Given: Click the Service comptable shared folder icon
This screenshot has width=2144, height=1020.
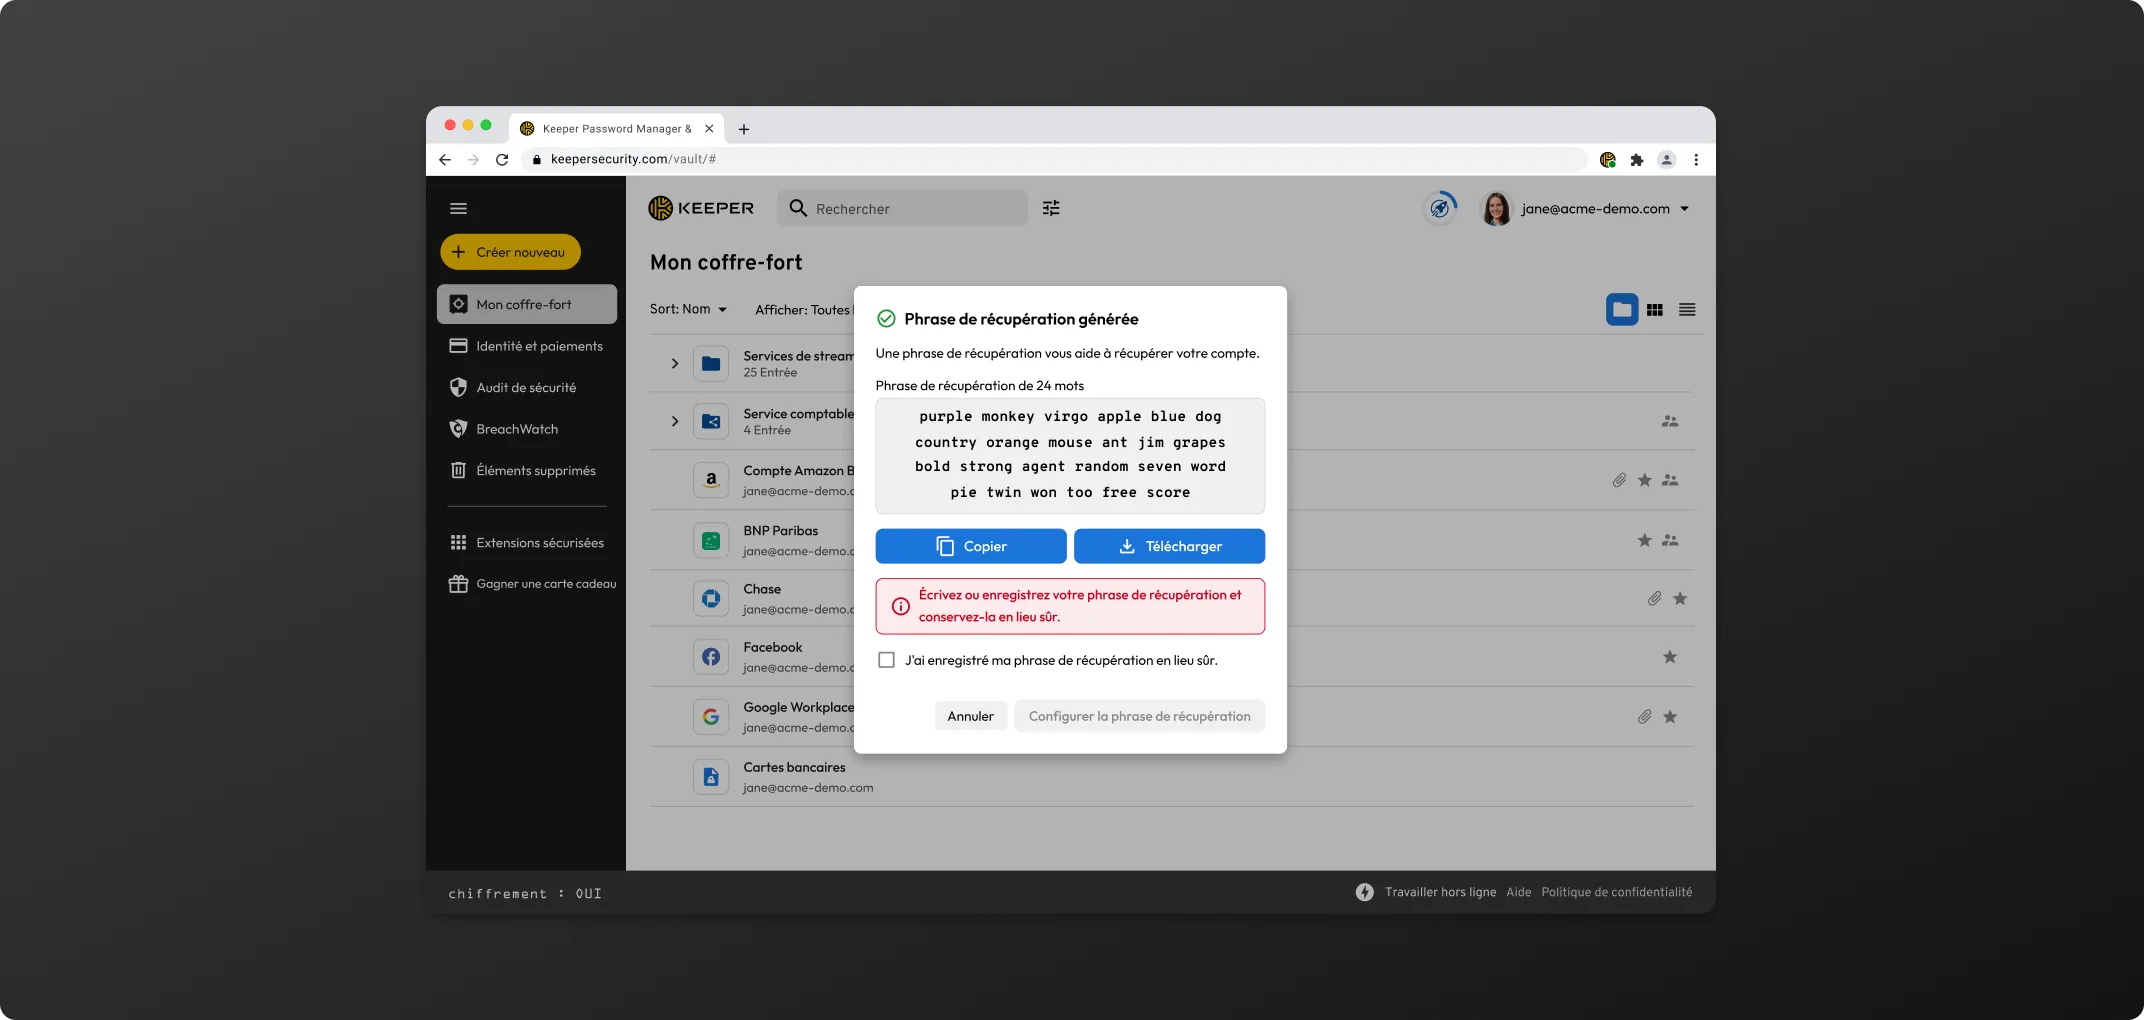Looking at the screenshot, I should [x=711, y=421].
